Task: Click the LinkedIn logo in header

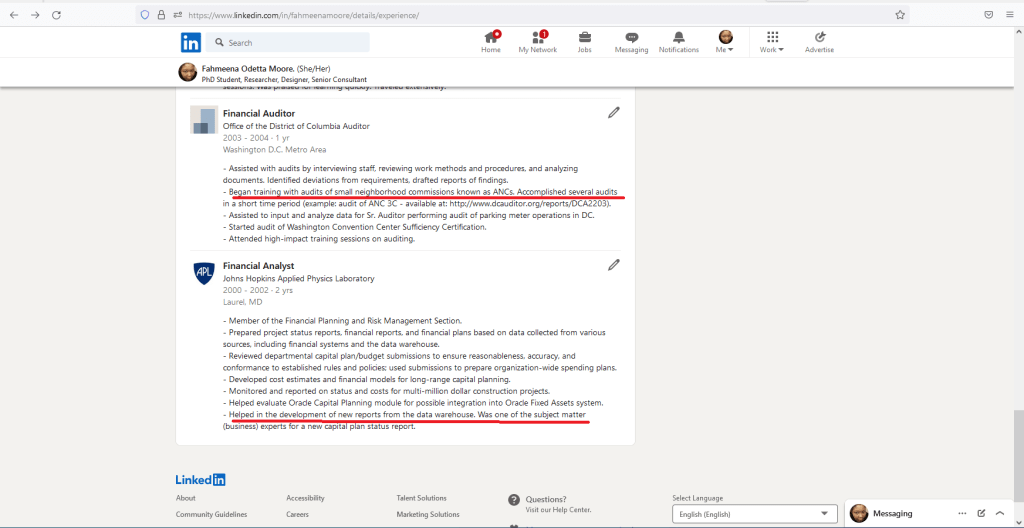Action: click(x=190, y=42)
